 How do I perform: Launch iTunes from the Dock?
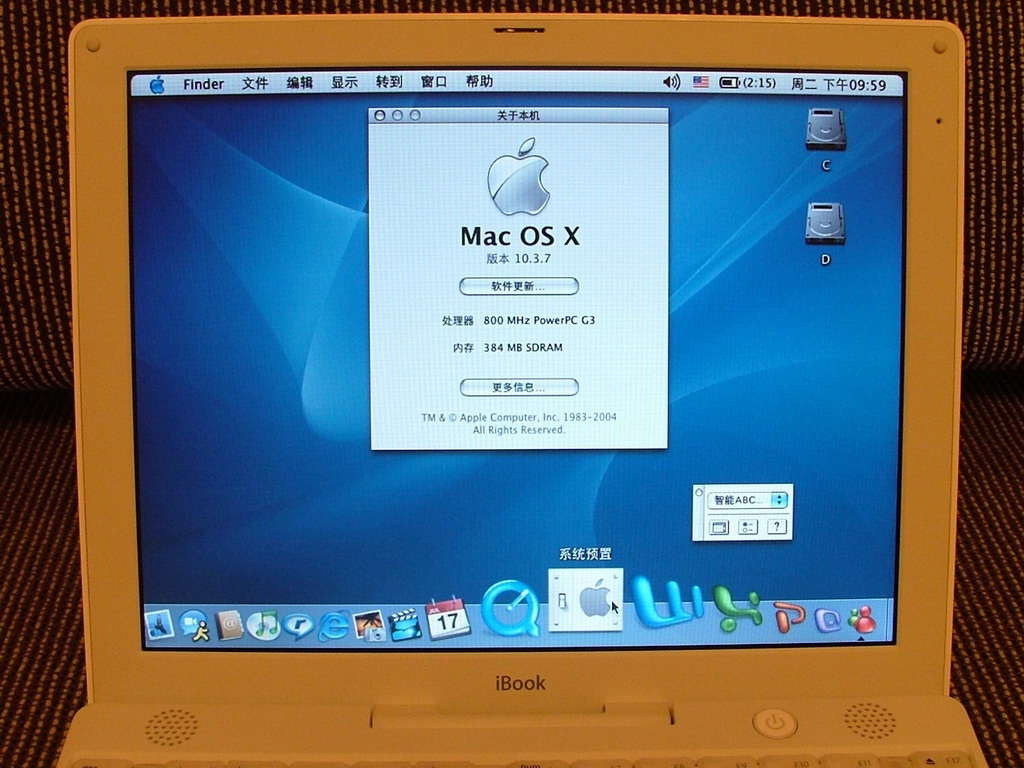[264, 625]
